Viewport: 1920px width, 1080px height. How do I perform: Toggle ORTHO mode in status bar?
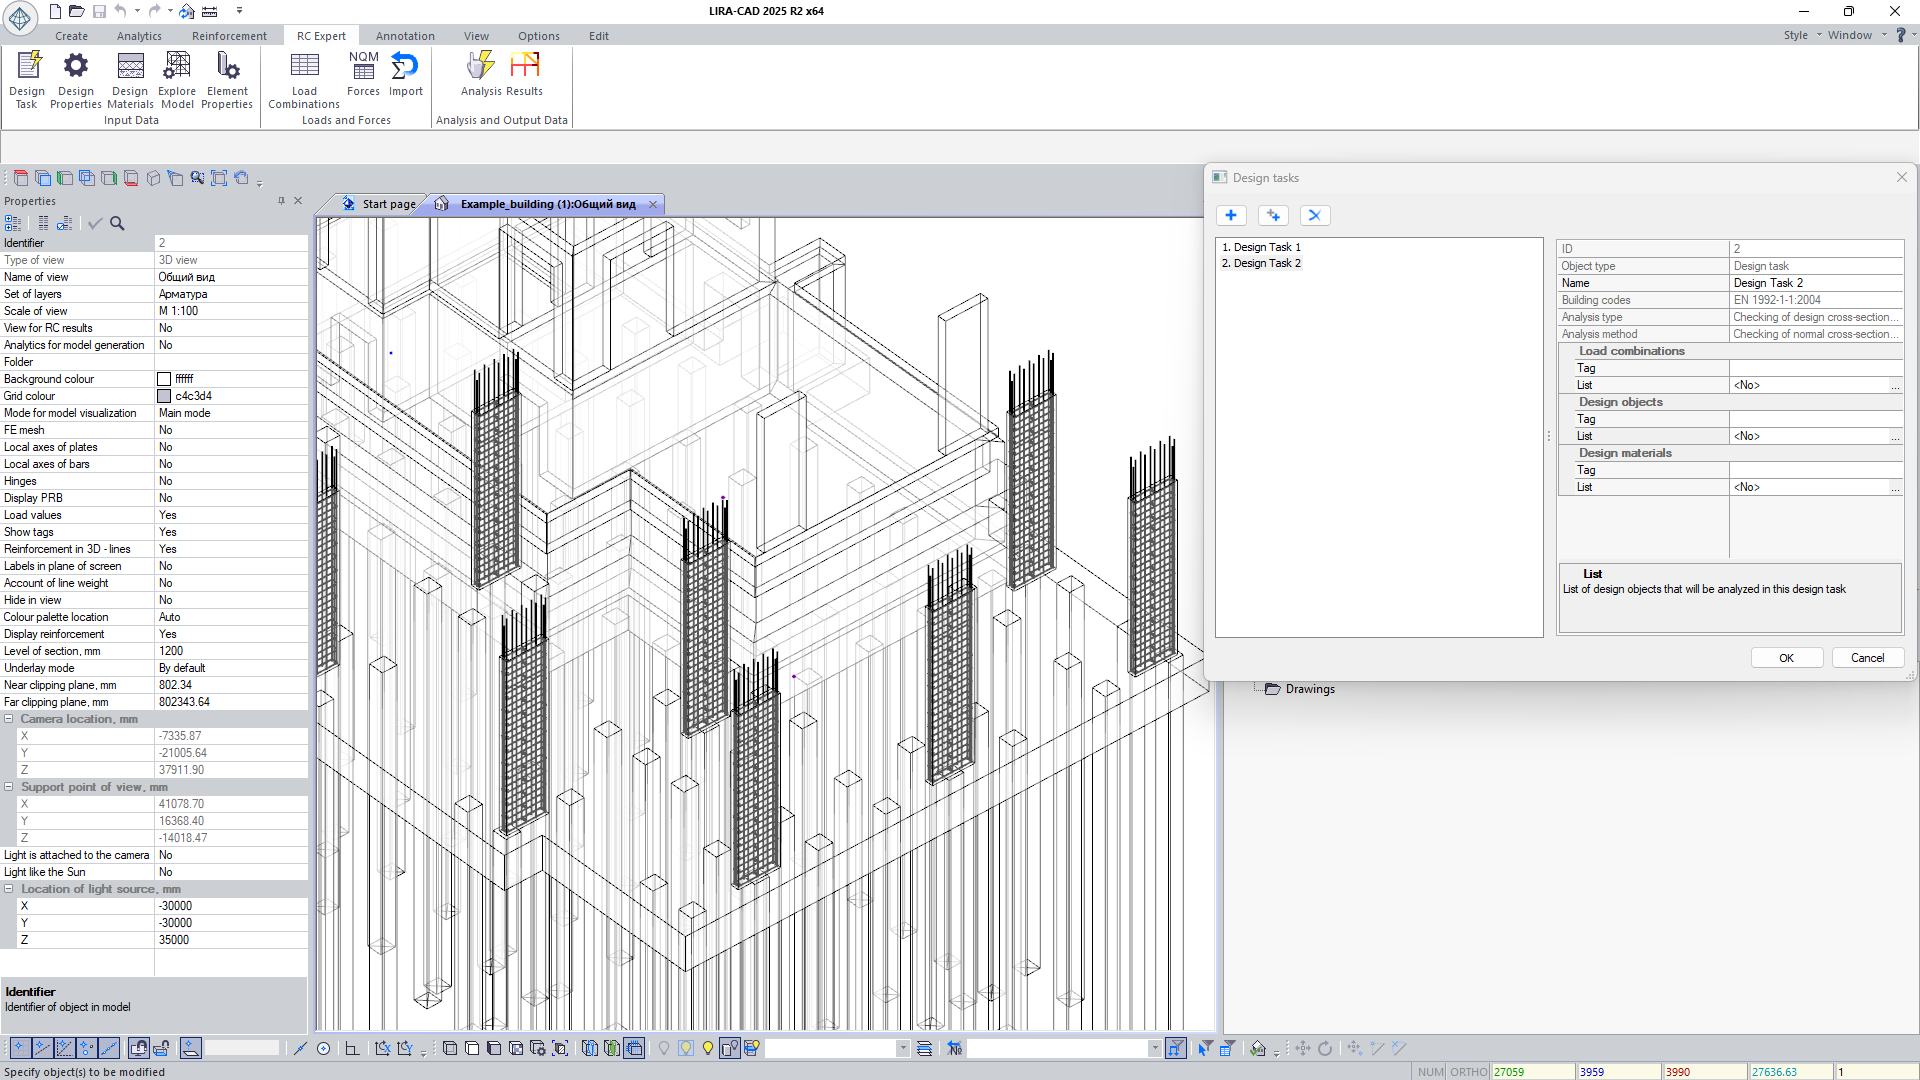(1468, 1072)
